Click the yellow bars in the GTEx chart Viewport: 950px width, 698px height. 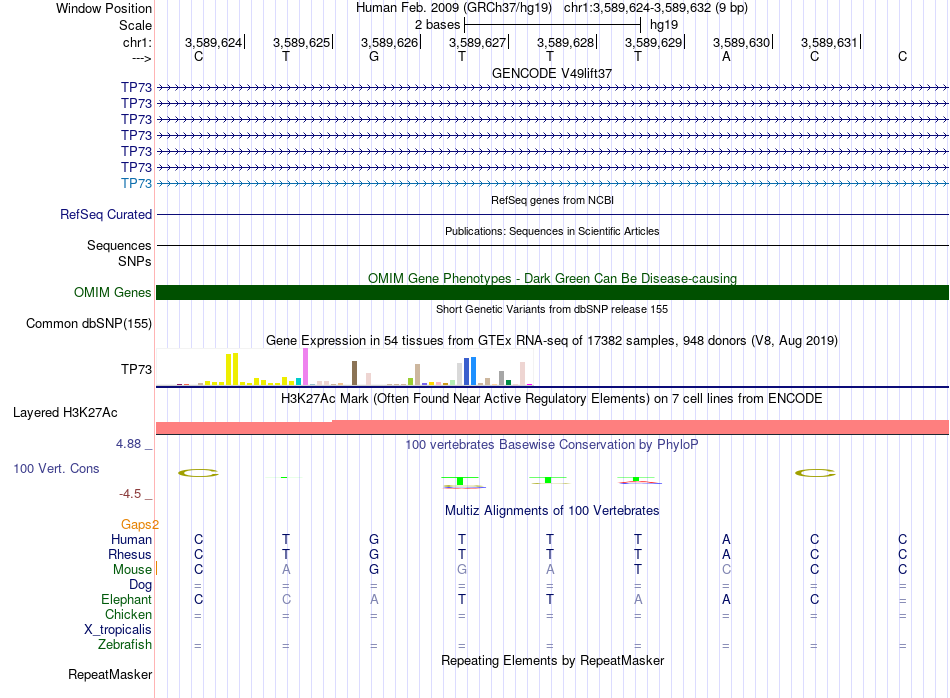tap(232, 369)
